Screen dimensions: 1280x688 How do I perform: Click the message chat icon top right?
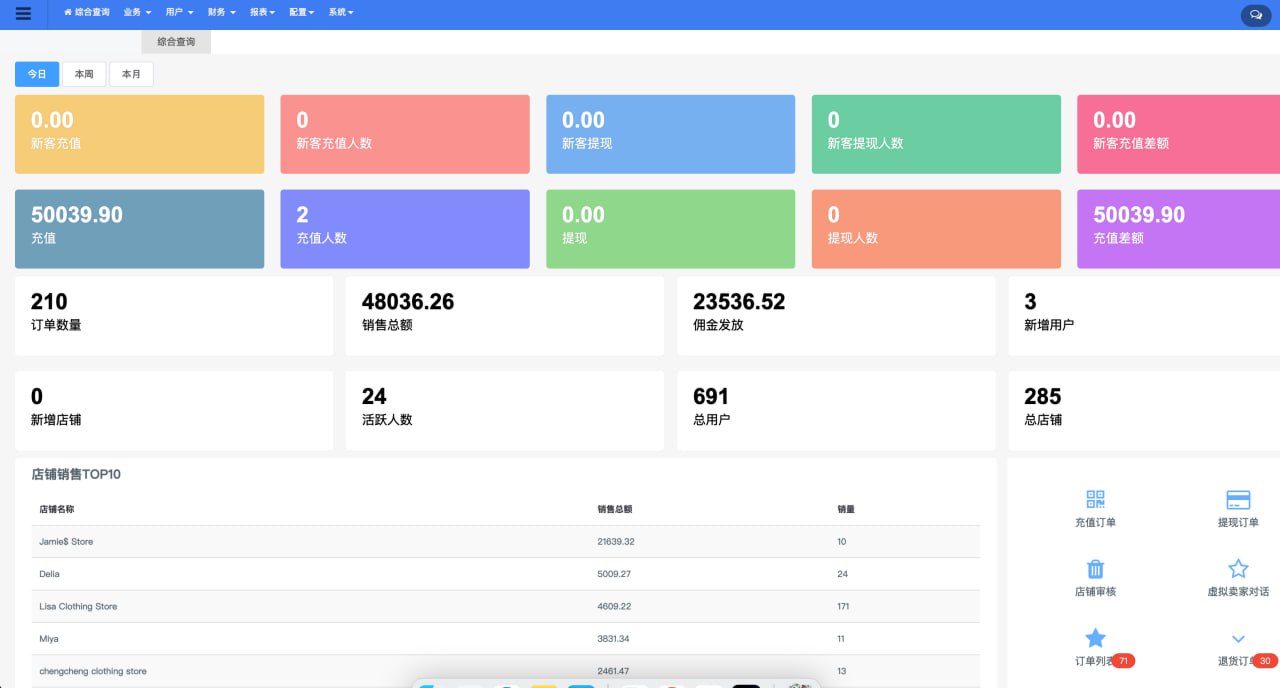(1256, 15)
